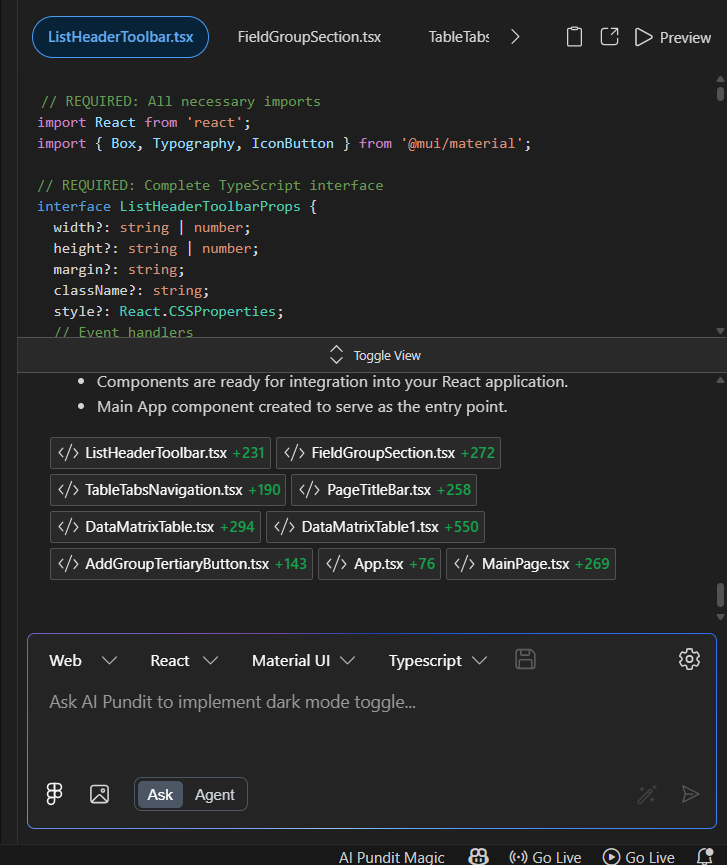The image size is (727, 865).
Task: Expand the React framework dropdown
Action: [x=184, y=660]
